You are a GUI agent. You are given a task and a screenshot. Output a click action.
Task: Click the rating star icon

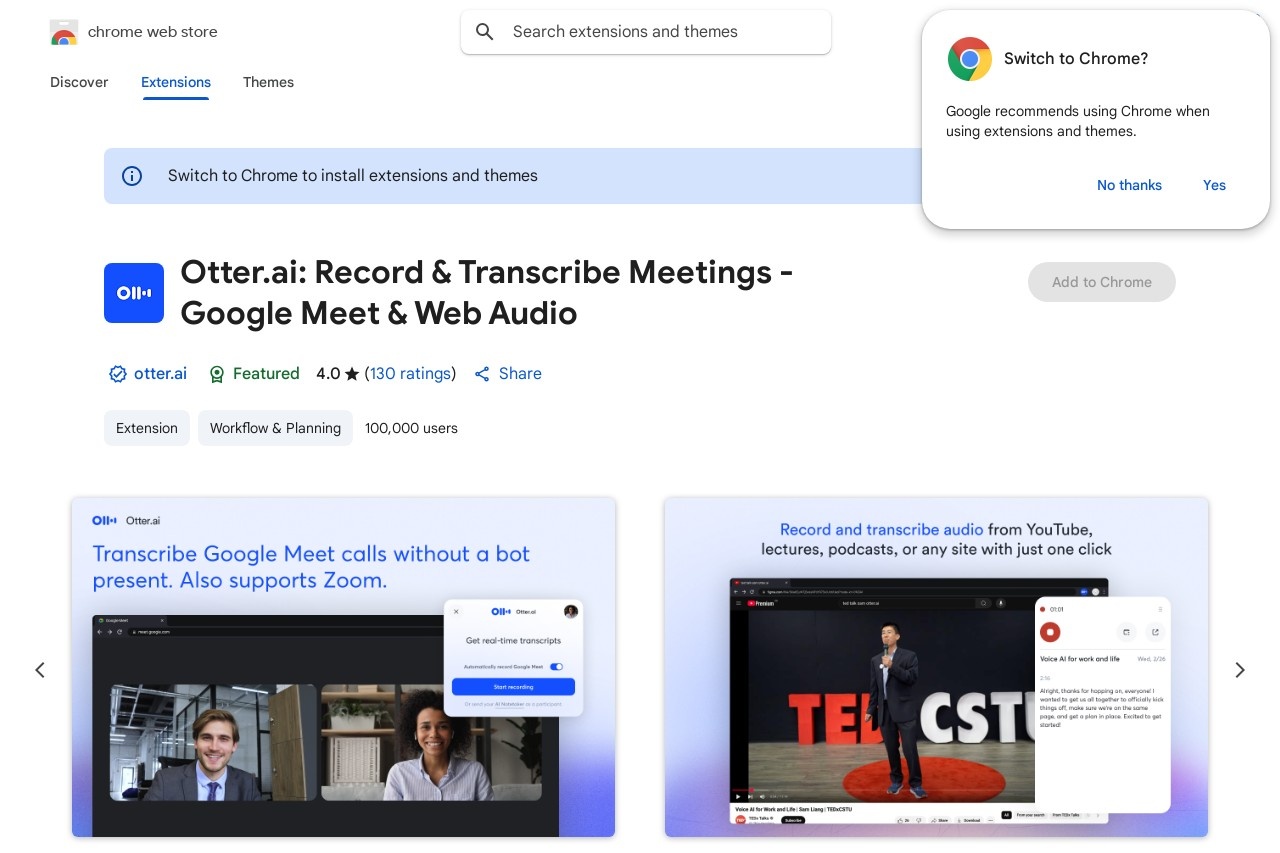352,374
